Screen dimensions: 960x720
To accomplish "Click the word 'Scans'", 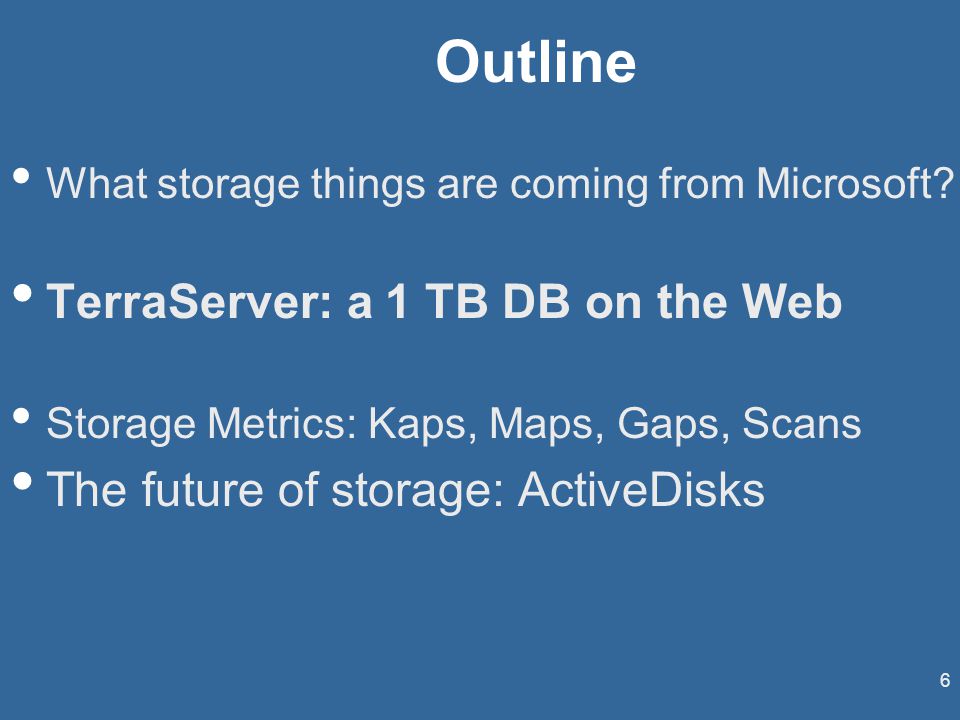I will [801, 423].
